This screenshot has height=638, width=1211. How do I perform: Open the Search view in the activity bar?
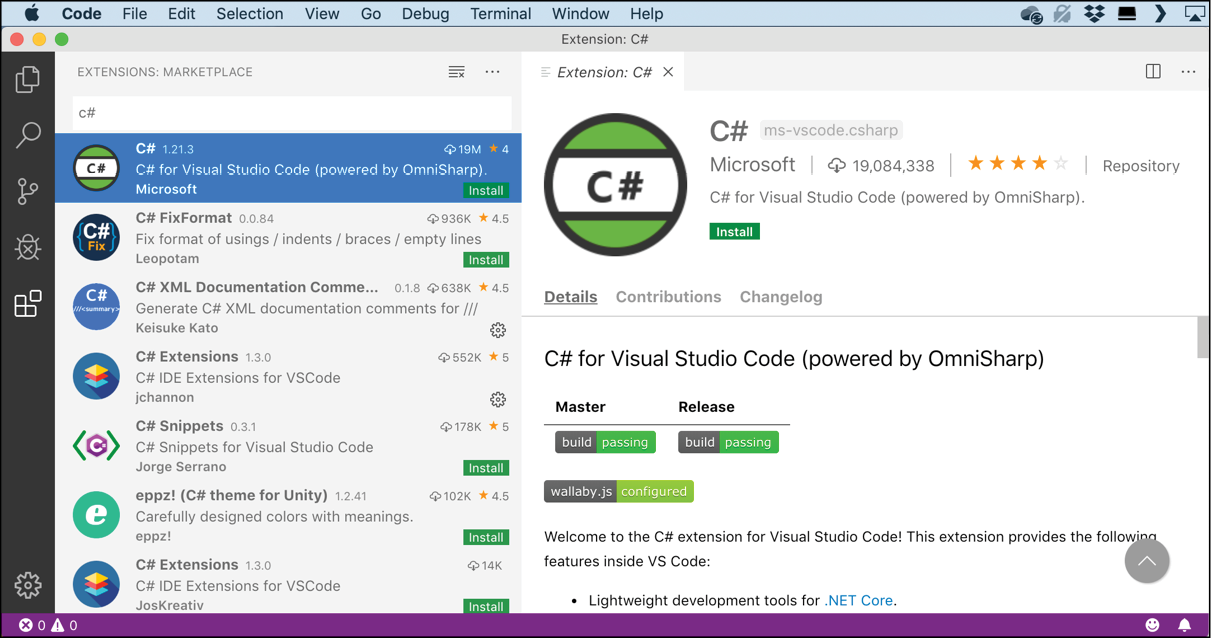coord(28,135)
